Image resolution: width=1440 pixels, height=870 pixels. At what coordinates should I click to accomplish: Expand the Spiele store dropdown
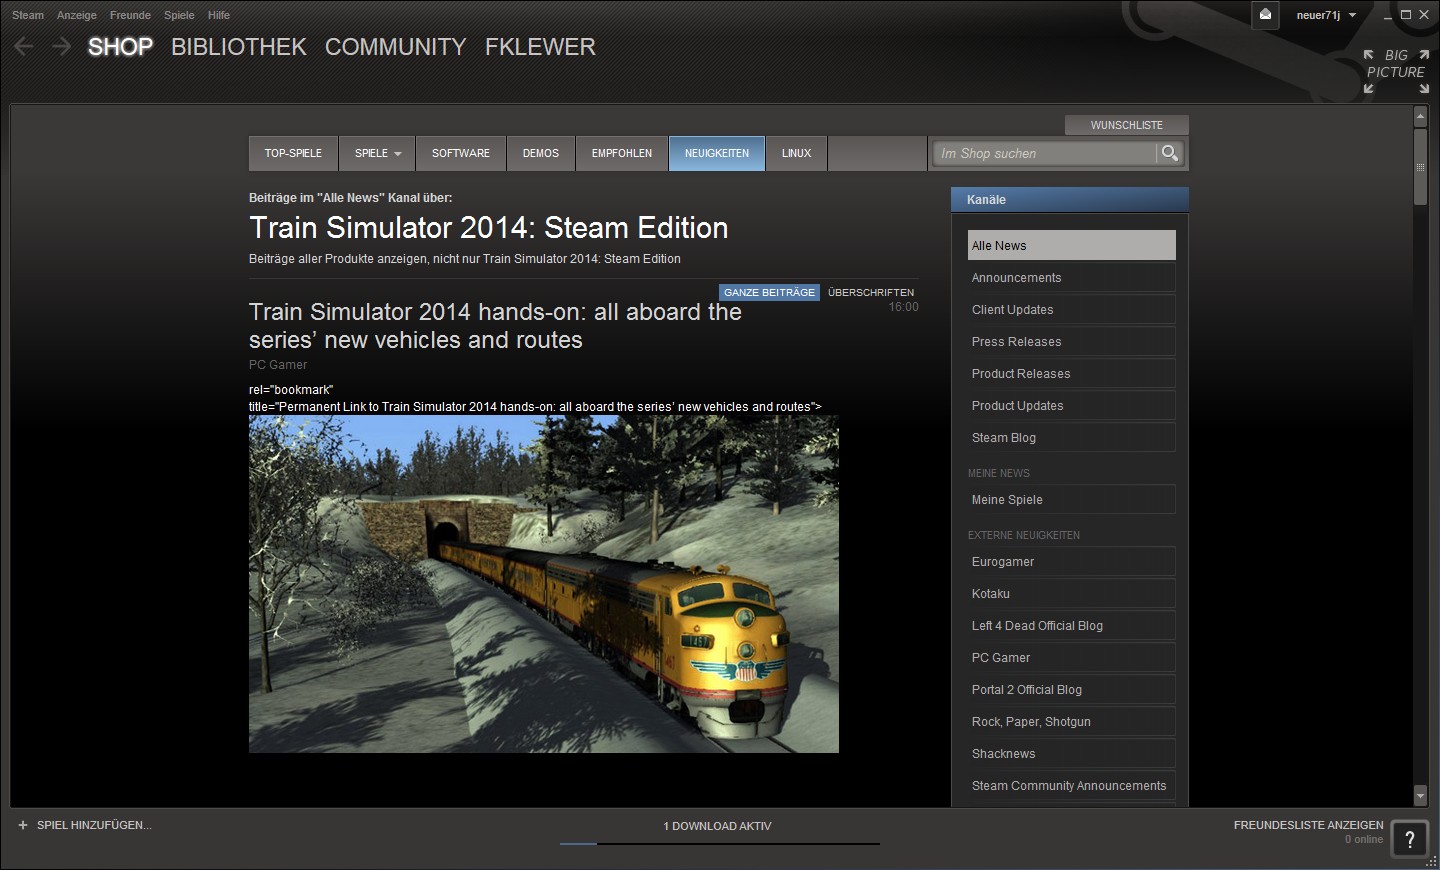pyautogui.click(x=377, y=153)
